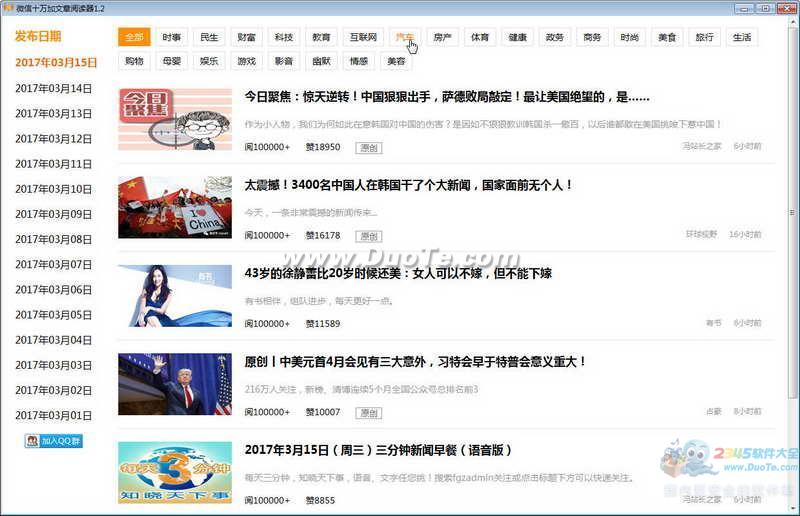
Task: Select the 幽默 category
Action: point(321,61)
